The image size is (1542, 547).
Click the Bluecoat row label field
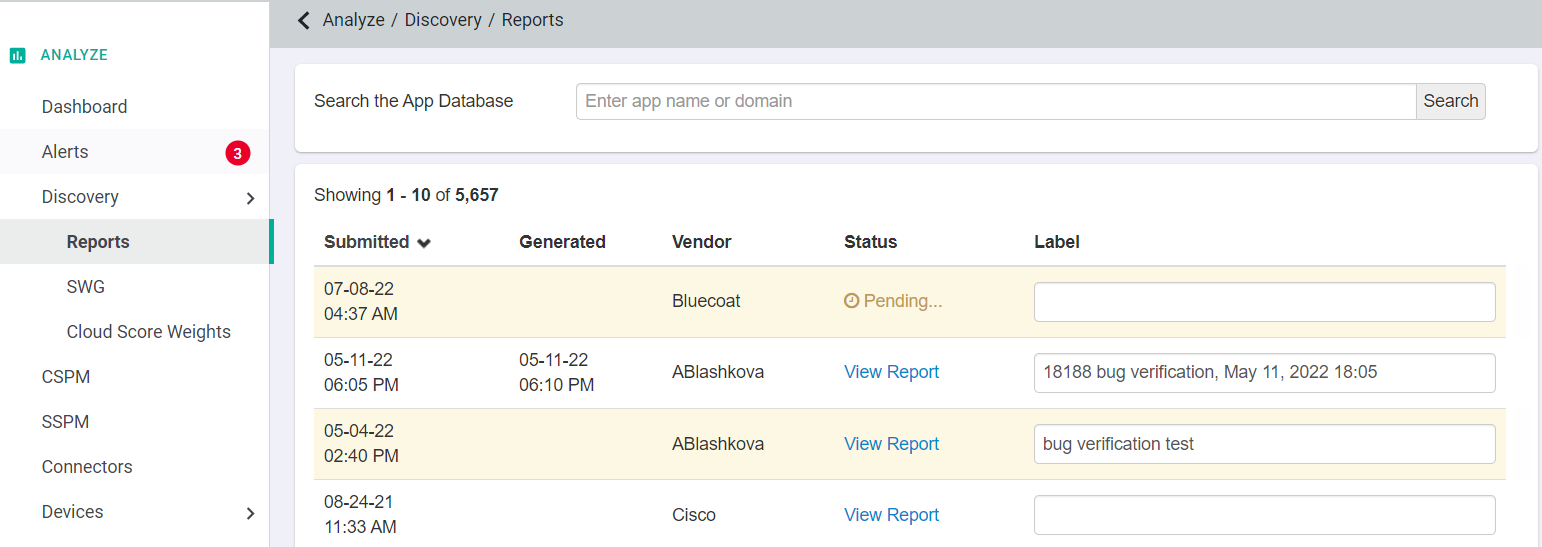[x=1264, y=302]
